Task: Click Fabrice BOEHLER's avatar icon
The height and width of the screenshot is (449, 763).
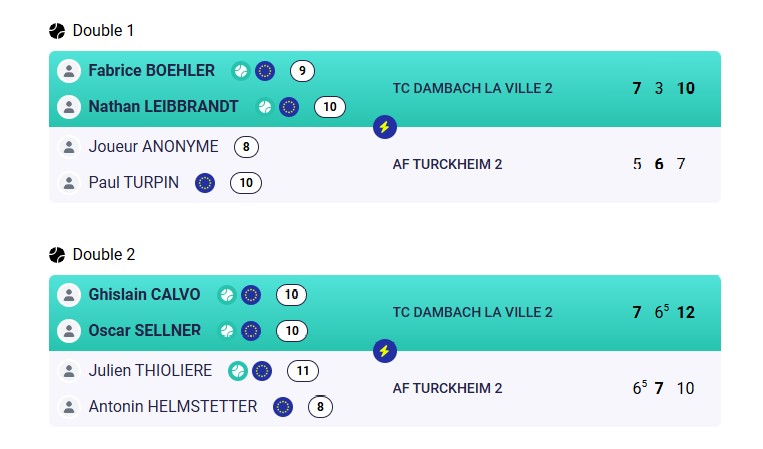Action: [69, 71]
